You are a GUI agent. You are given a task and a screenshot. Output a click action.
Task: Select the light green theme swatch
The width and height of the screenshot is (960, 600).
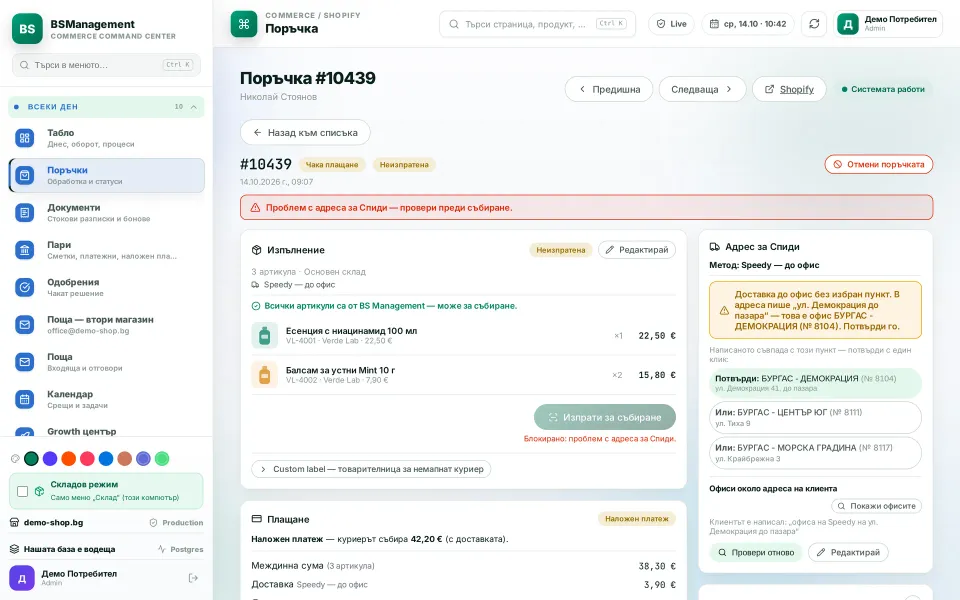[162, 459]
